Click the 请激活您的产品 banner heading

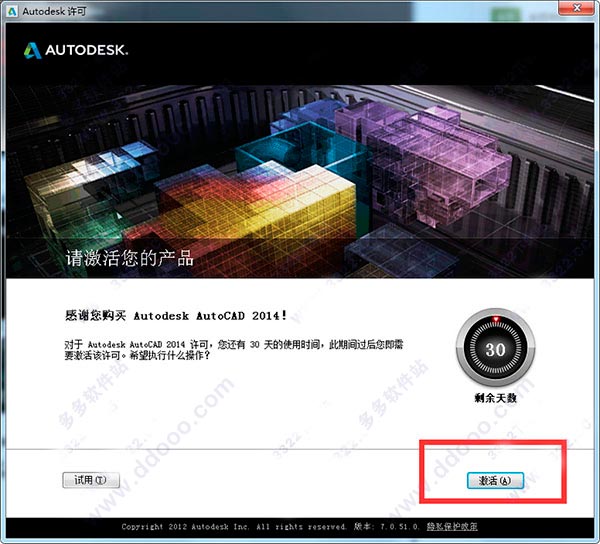tap(129, 258)
